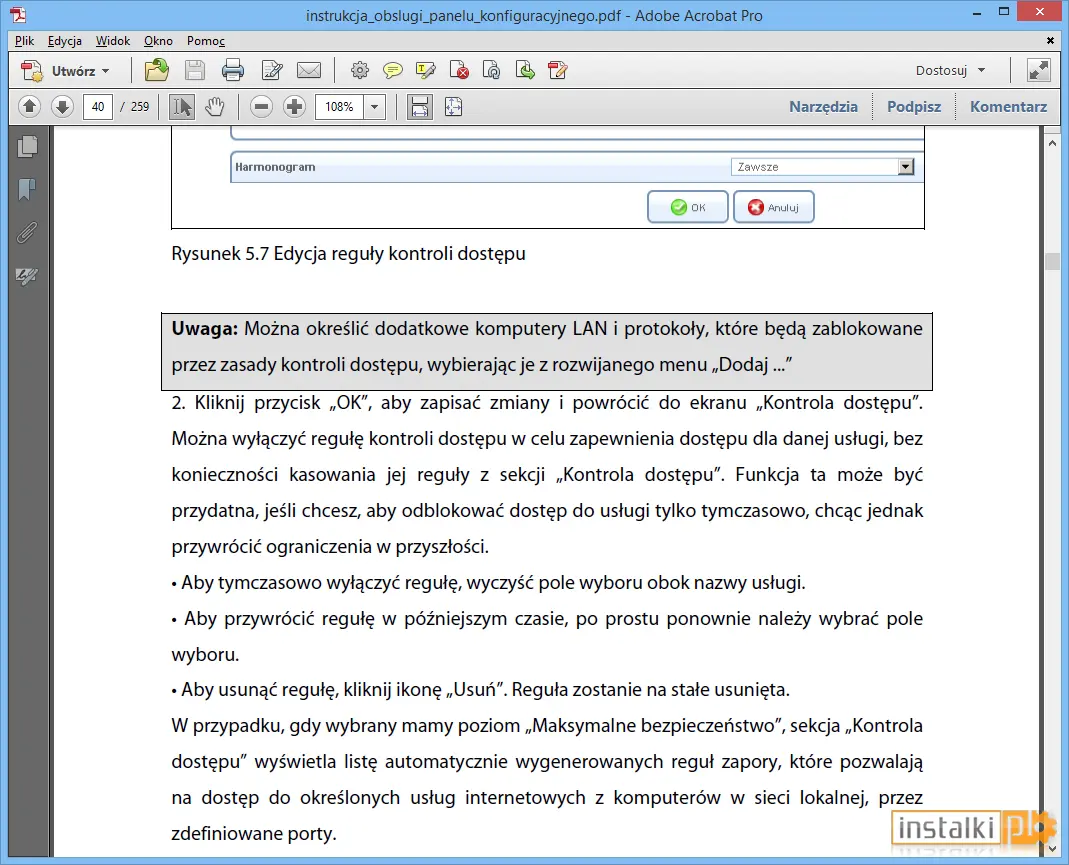
Task: Click the OK button in the figure
Action: (687, 207)
